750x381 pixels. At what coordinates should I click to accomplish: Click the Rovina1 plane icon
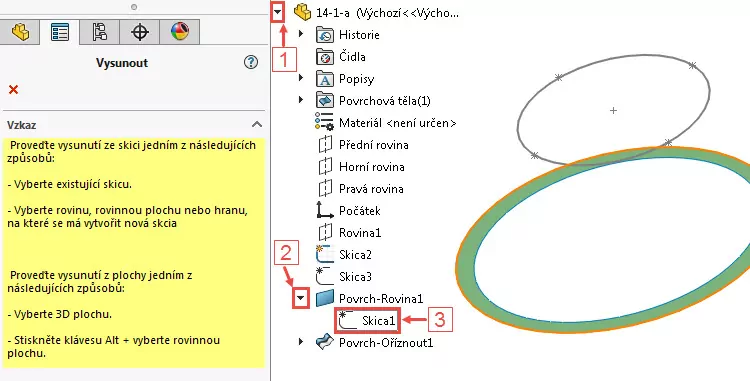(x=325, y=232)
